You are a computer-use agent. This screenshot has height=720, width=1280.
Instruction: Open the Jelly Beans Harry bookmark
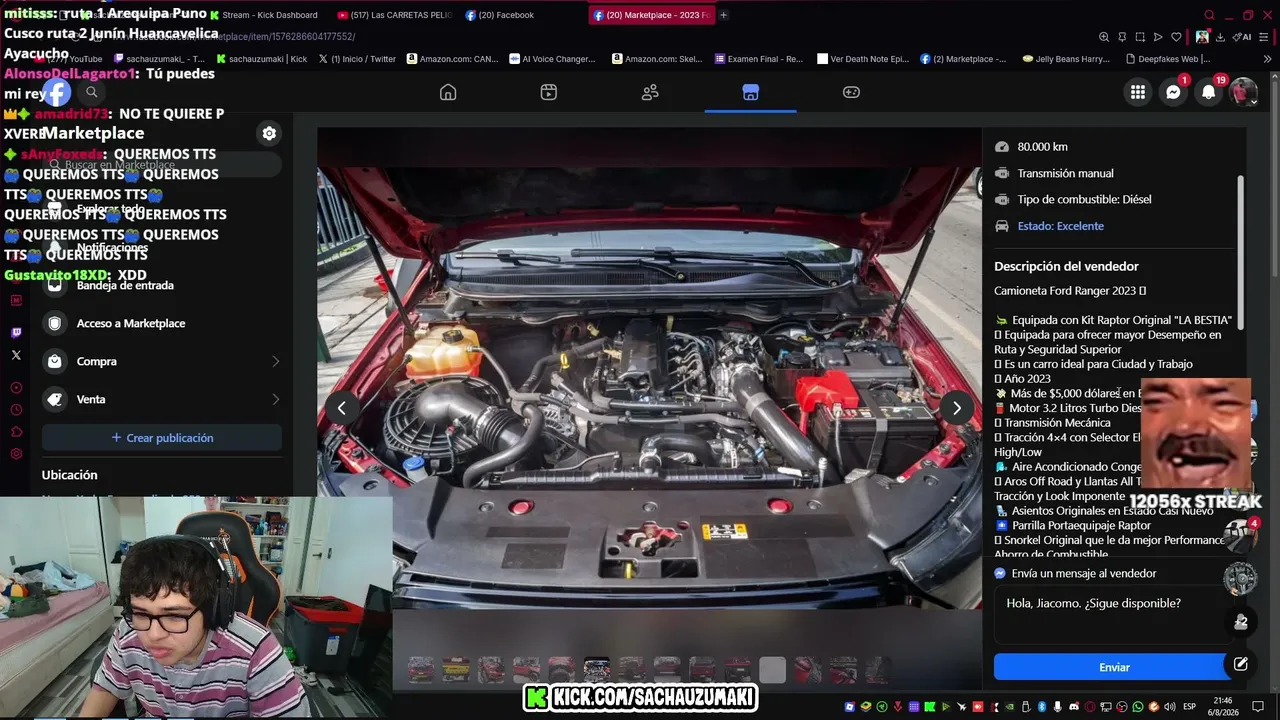click(x=1065, y=59)
